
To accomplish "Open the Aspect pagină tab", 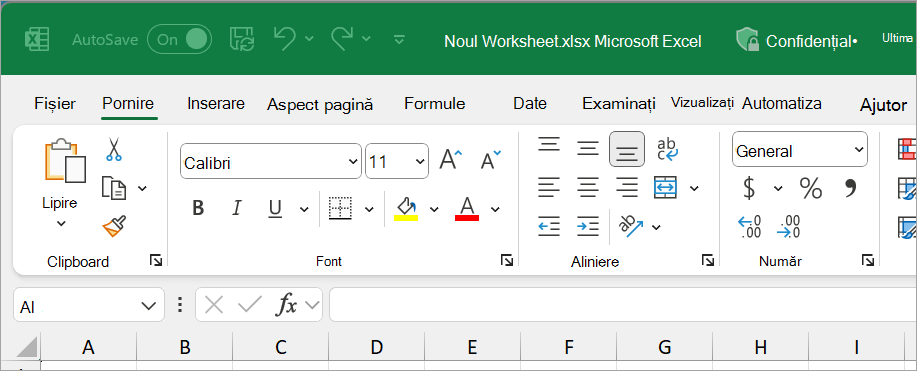I will coord(320,105).
